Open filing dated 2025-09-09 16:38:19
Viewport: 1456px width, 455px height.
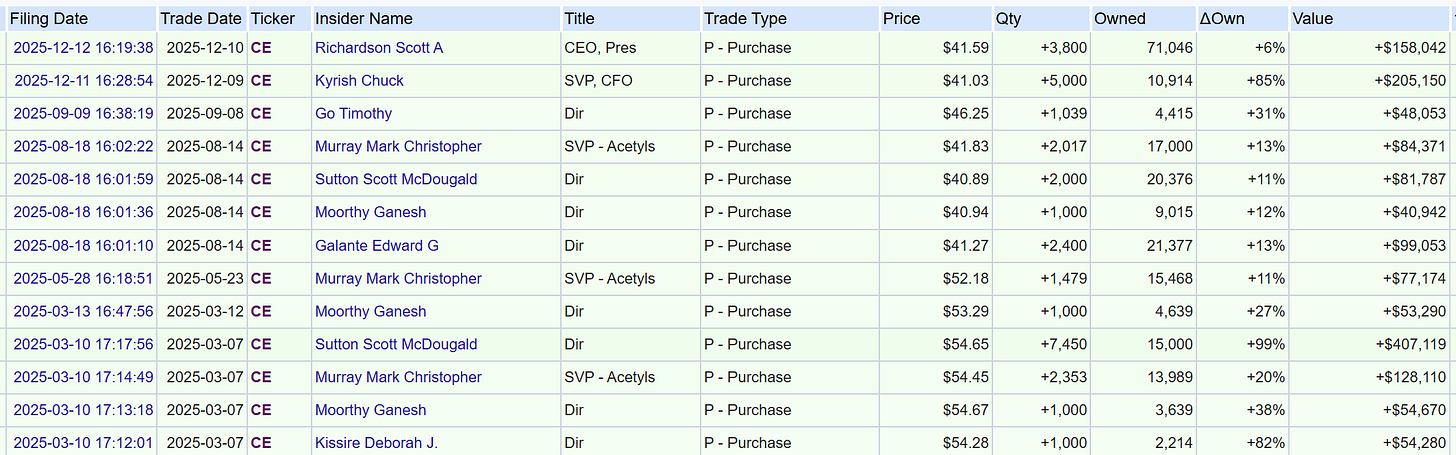point(83,114)
